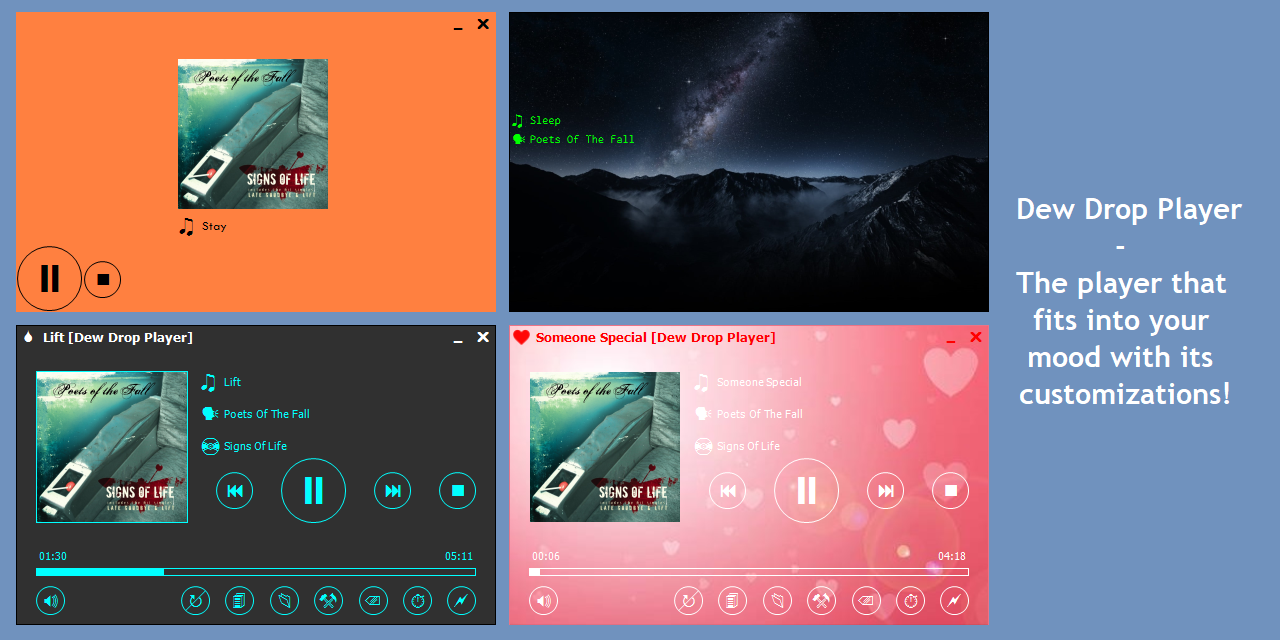Click the album art in the pink player
This screenshot has width=1280, height=640.
[x=605, y=447]
